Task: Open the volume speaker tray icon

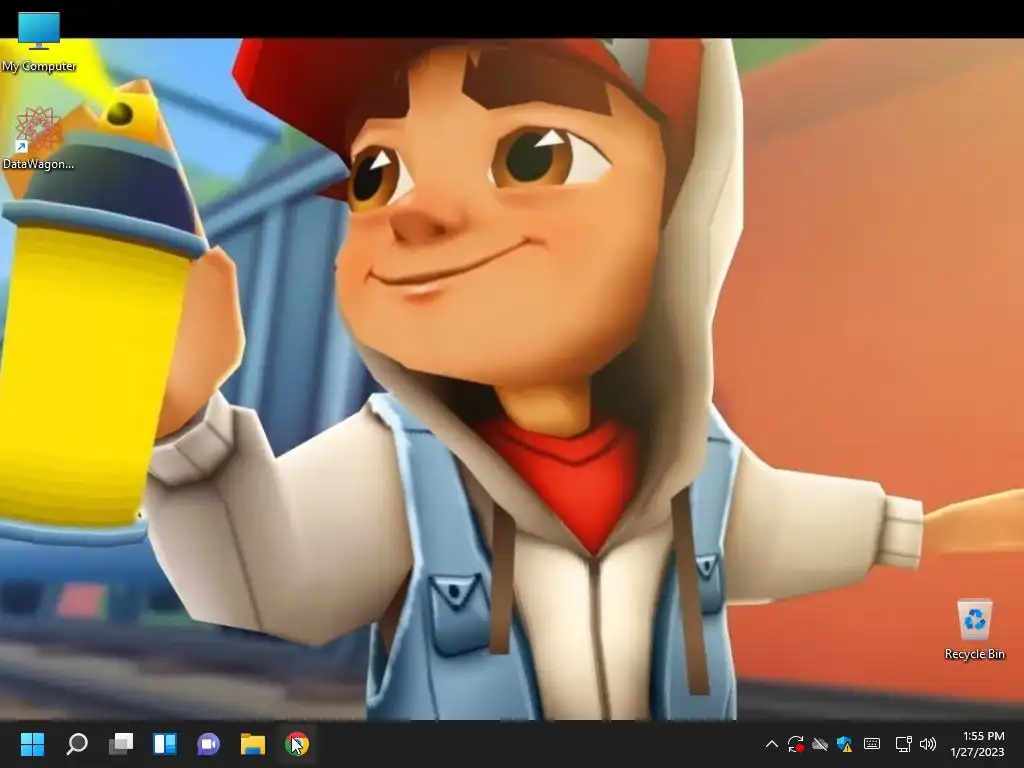Action: [927, 744]
